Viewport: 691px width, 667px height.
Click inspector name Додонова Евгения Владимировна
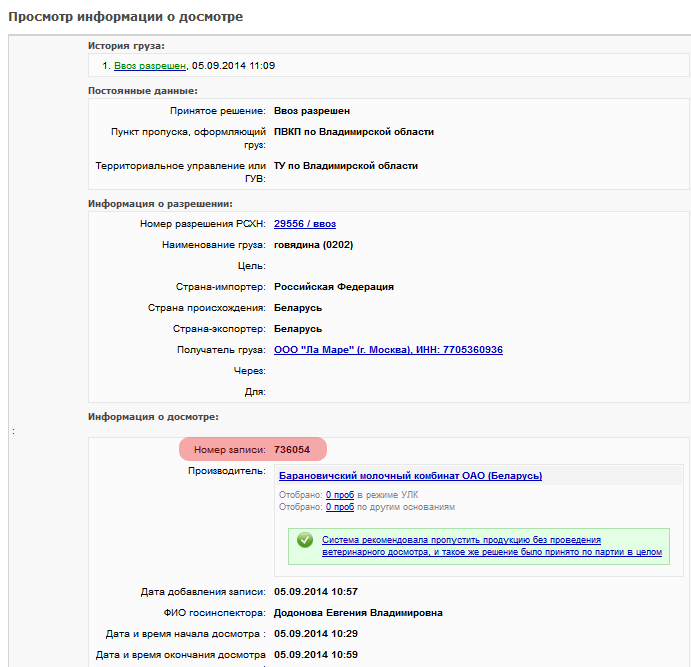pyautogui.click(x=358, y=613)
